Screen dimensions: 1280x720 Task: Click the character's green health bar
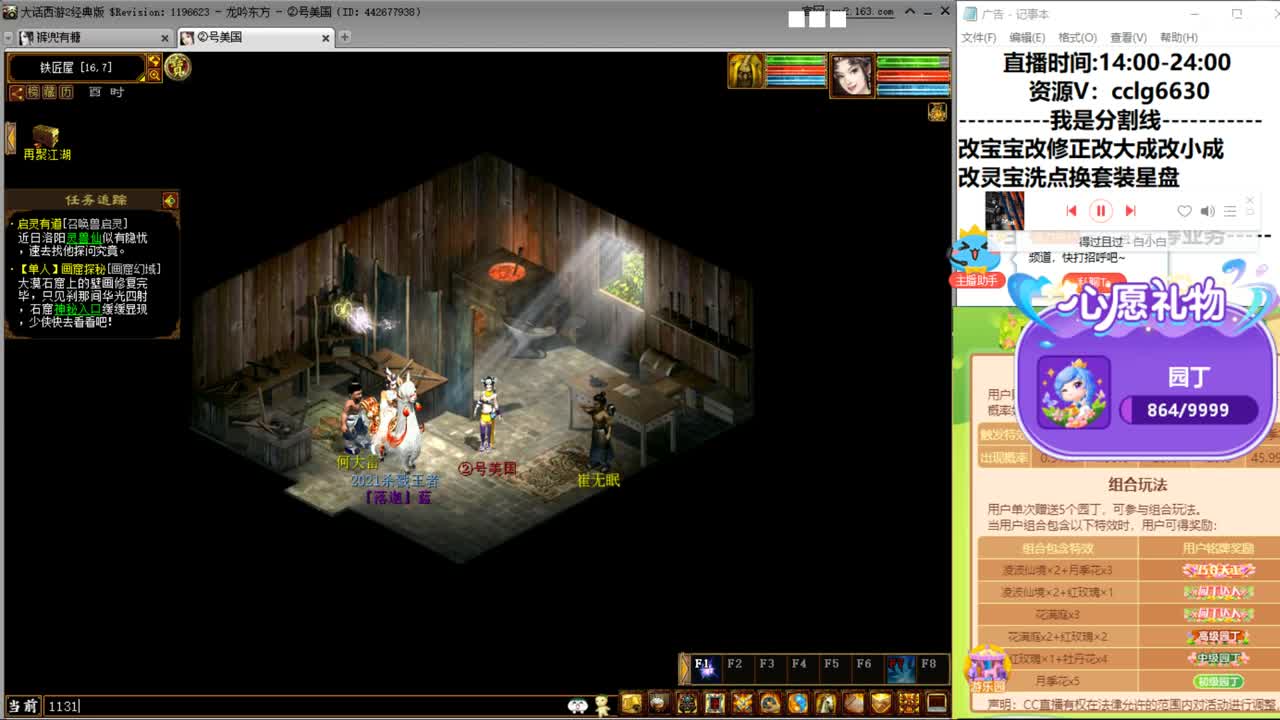[912, 62]
